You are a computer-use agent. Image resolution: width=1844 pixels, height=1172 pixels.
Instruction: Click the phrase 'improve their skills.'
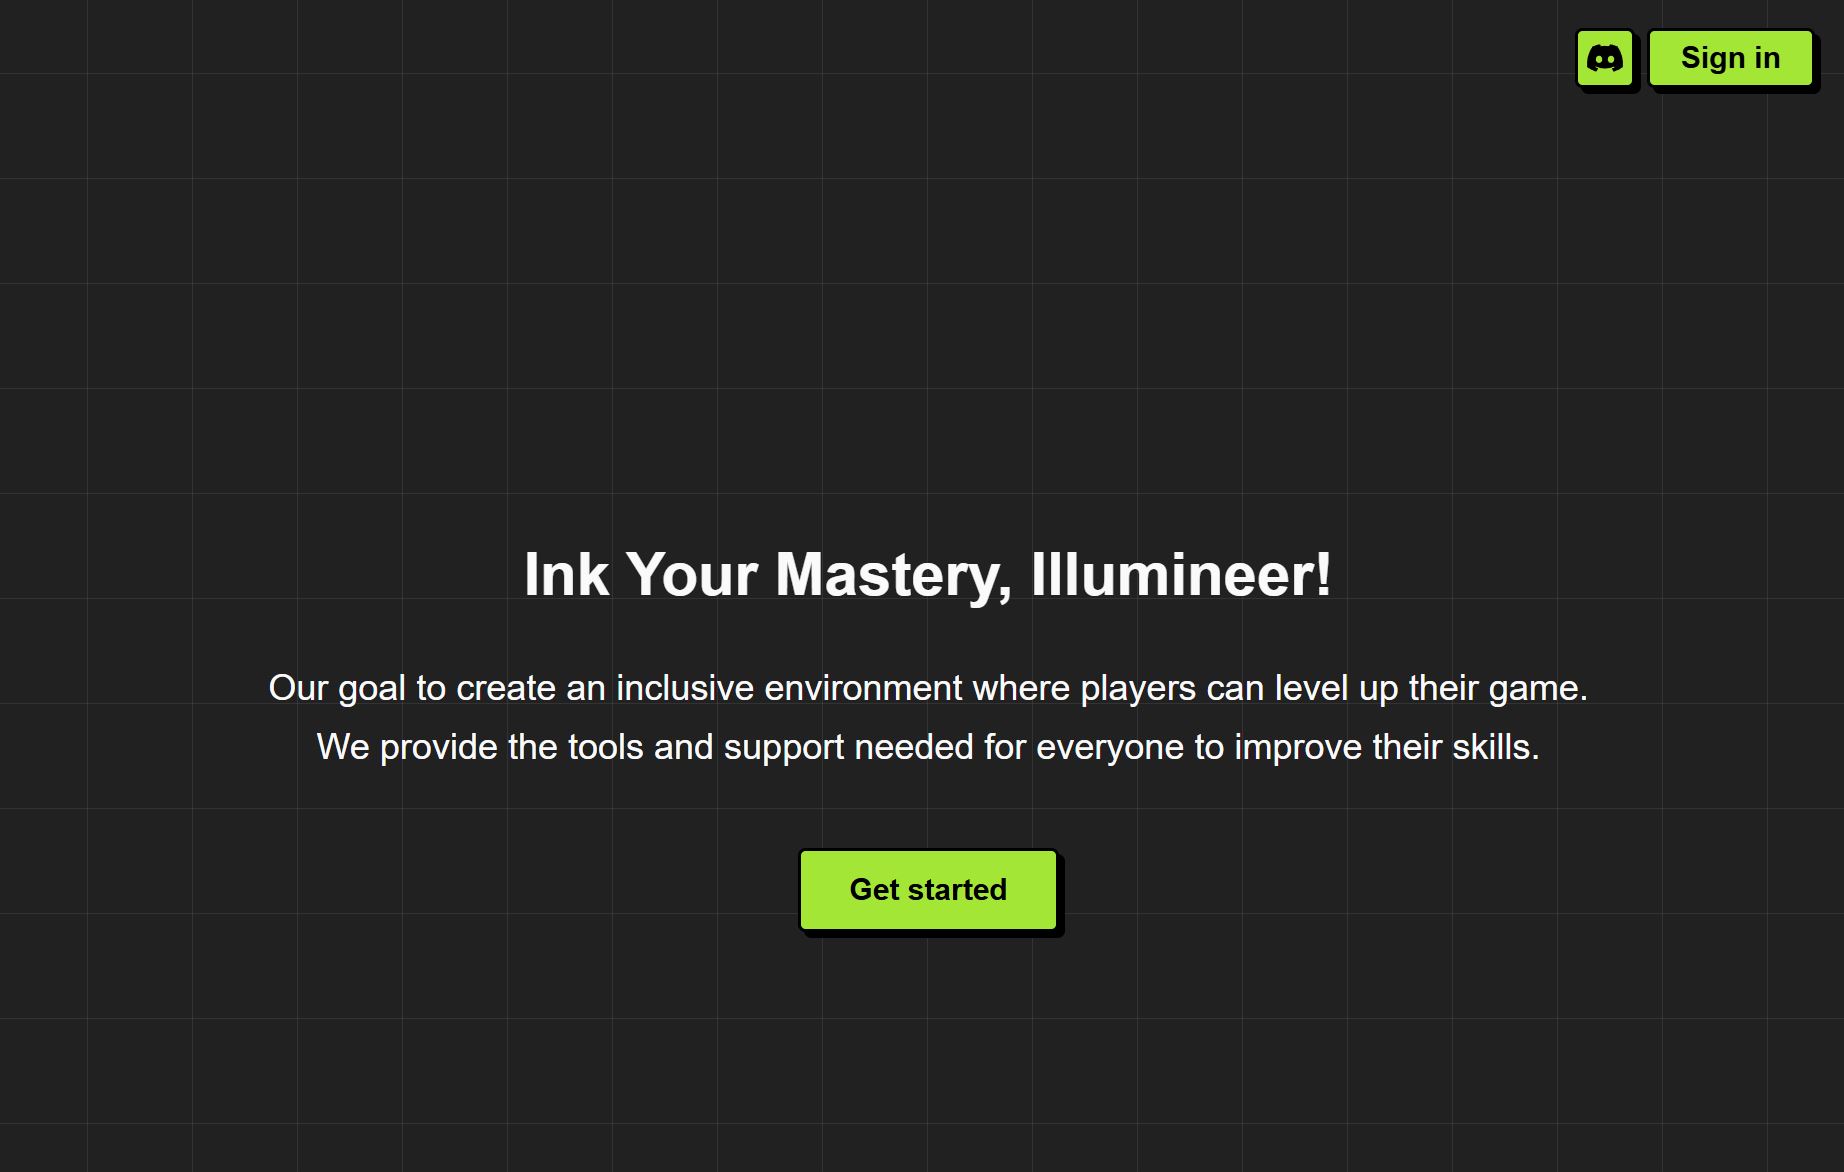[1387, 747]
